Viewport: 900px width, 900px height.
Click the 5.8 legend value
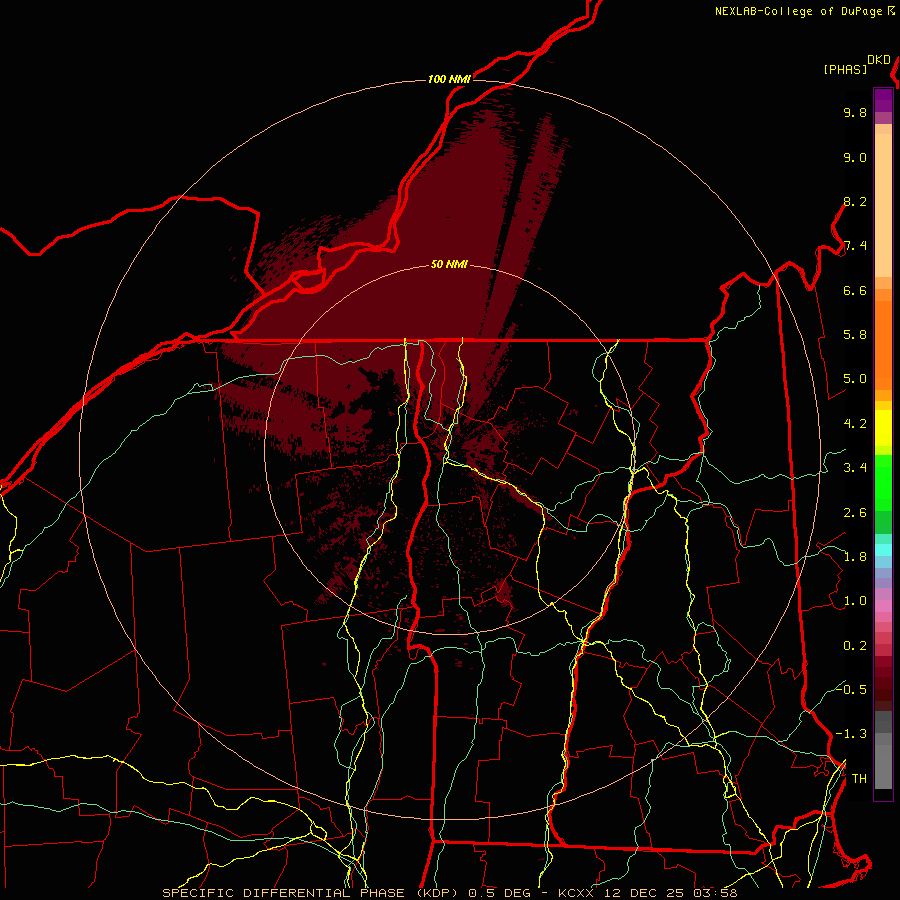[x=855, y=335]
